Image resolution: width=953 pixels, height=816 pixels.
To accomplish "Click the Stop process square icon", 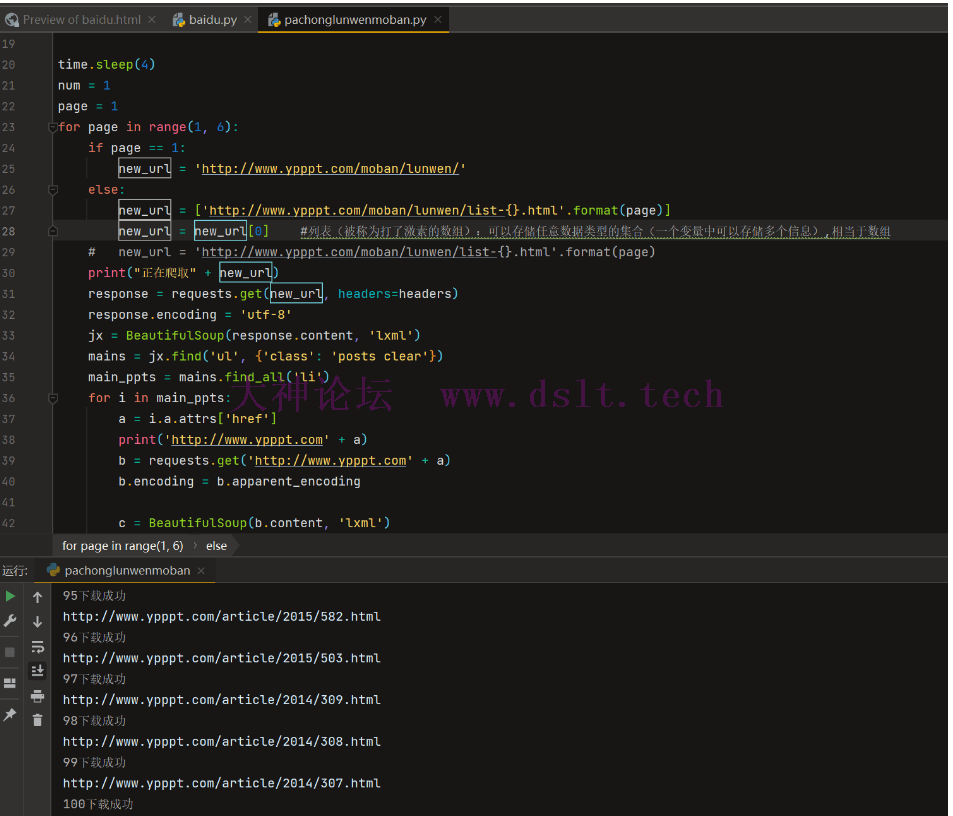I will (x=10, y=652).
